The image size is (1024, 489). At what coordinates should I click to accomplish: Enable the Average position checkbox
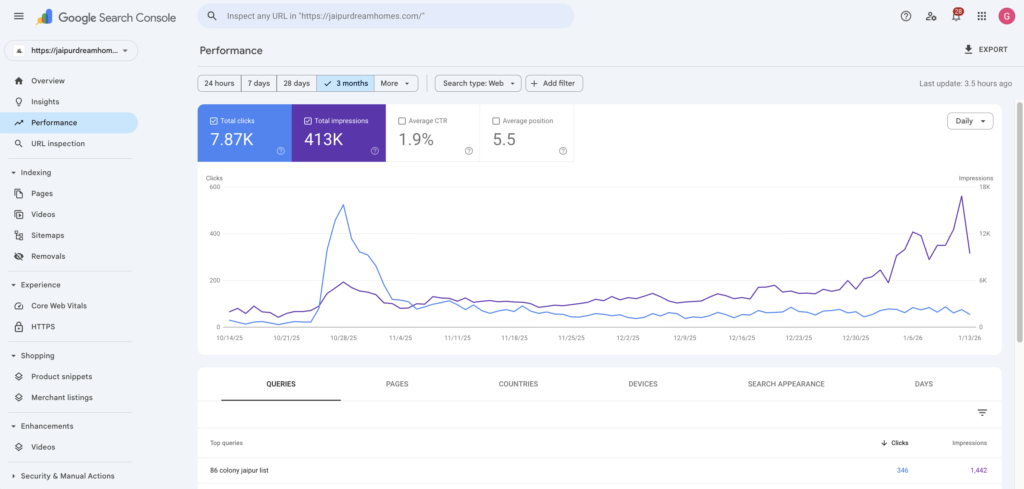click(x=496, y=121)
